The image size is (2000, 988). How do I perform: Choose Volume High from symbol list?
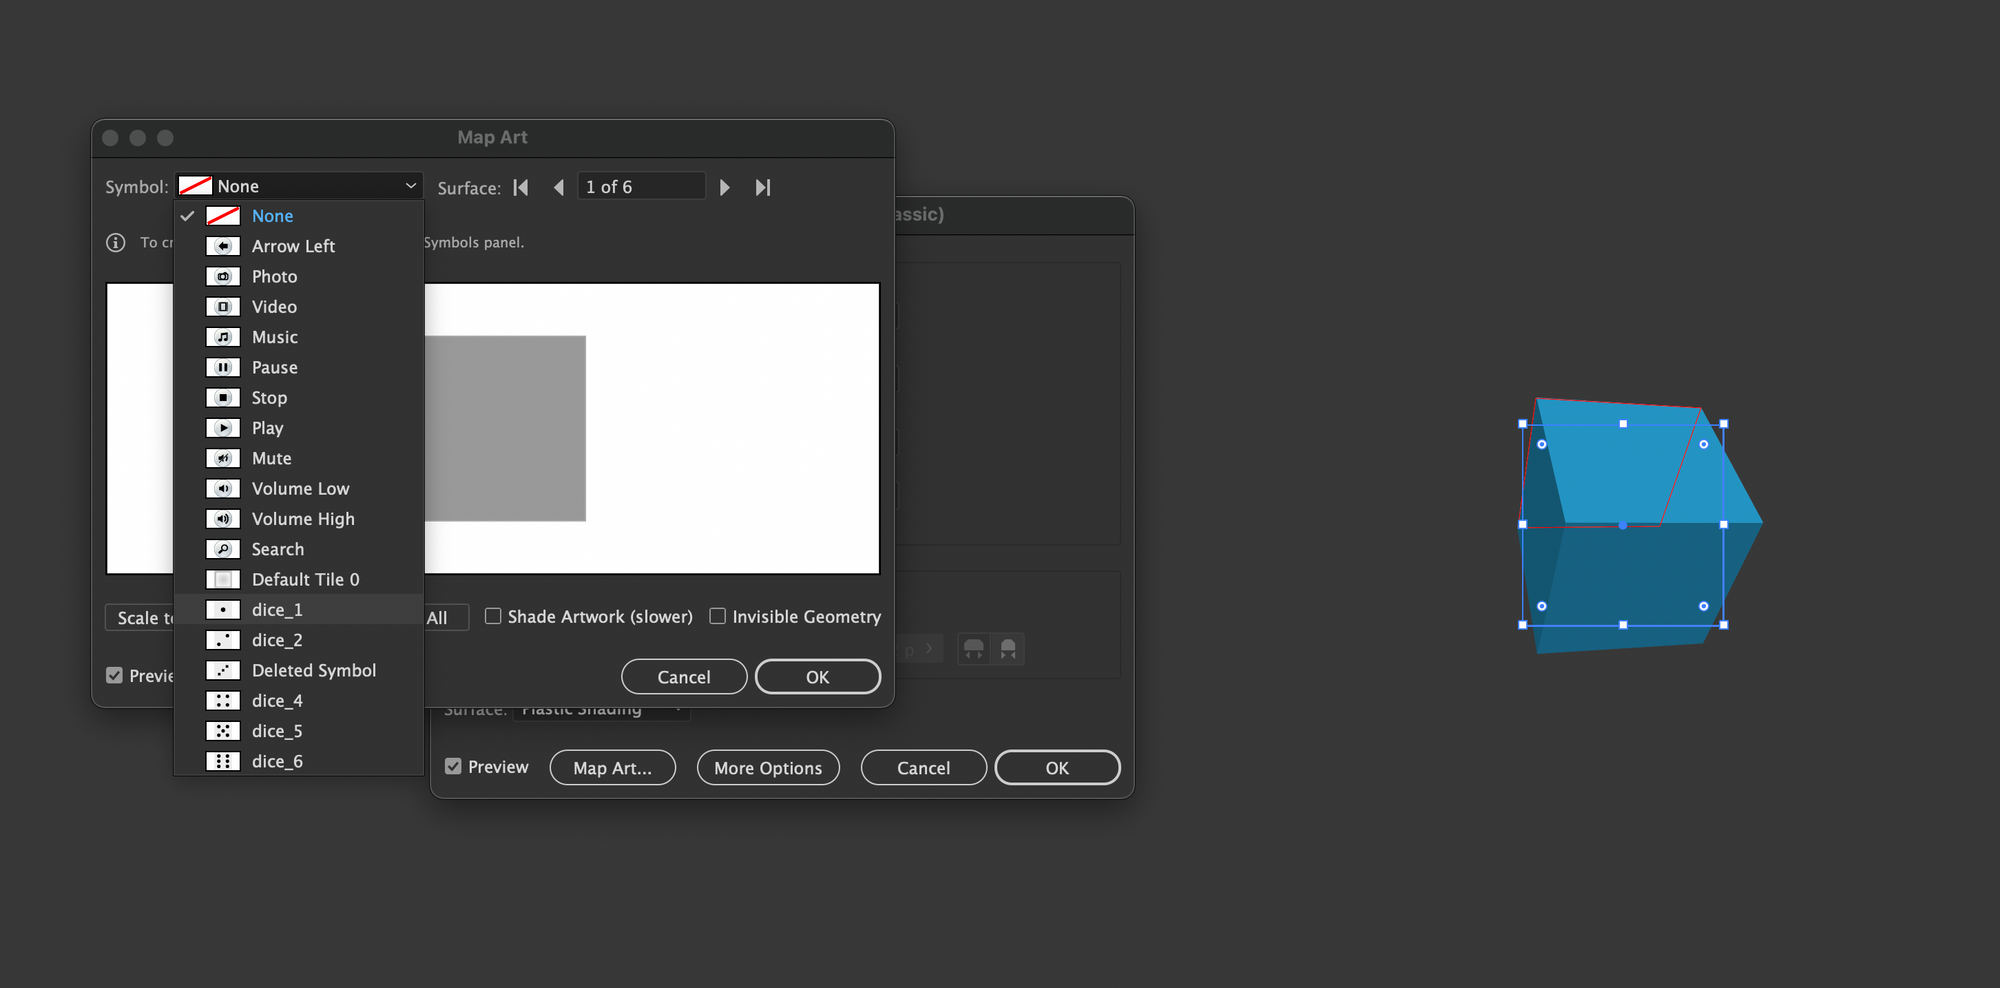click(x=299, y=519)
